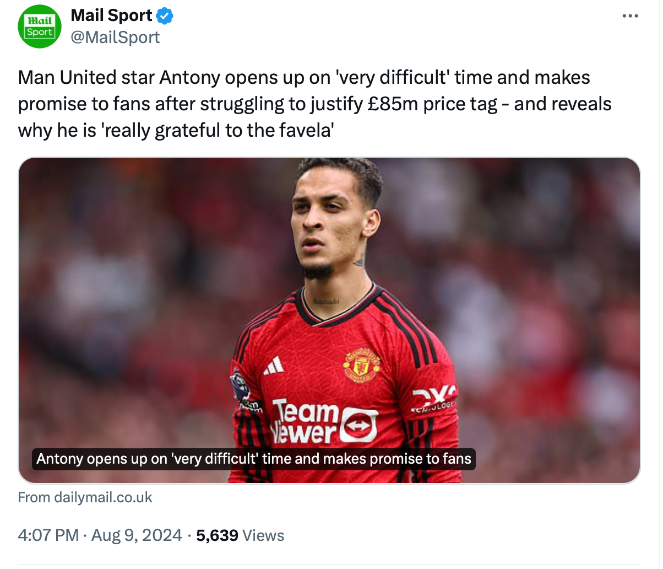The height and width of the screenshot is (569, 663).
Task: Open the 4:07 PM Aug 9, 2024 timestamp
Action: [x=100, y=535]
